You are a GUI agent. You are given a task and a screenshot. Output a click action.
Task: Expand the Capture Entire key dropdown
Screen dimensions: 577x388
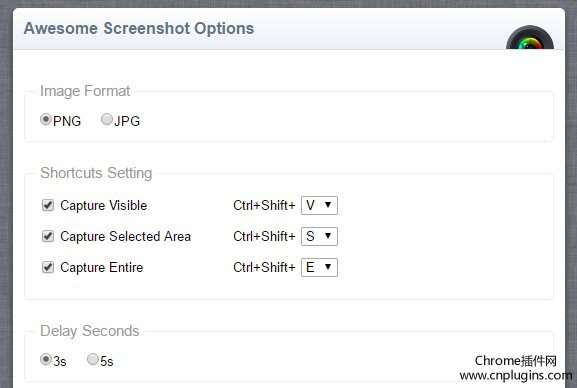pos(319,267)
